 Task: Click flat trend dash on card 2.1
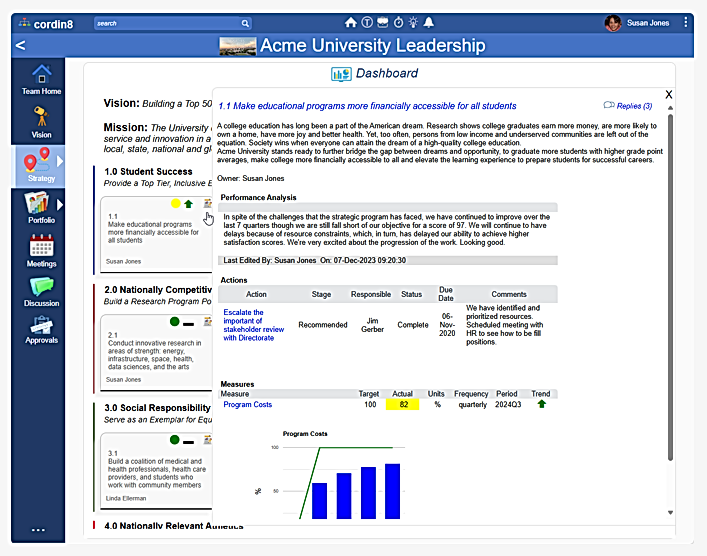tap(189, 324)
